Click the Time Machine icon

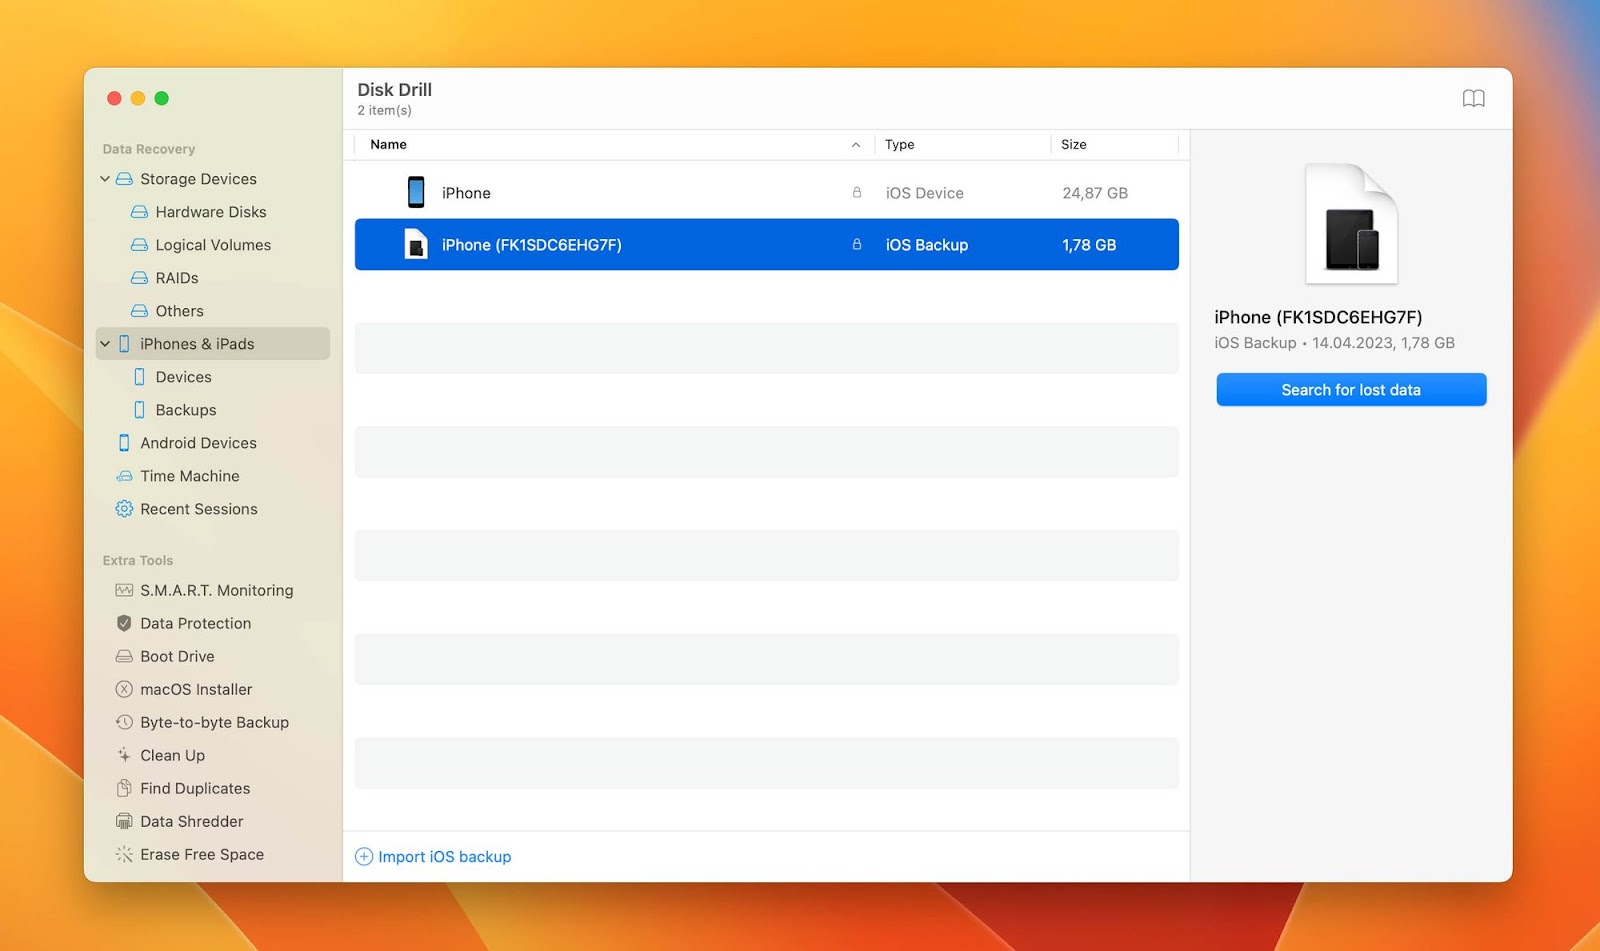click(x=124, y=476)
